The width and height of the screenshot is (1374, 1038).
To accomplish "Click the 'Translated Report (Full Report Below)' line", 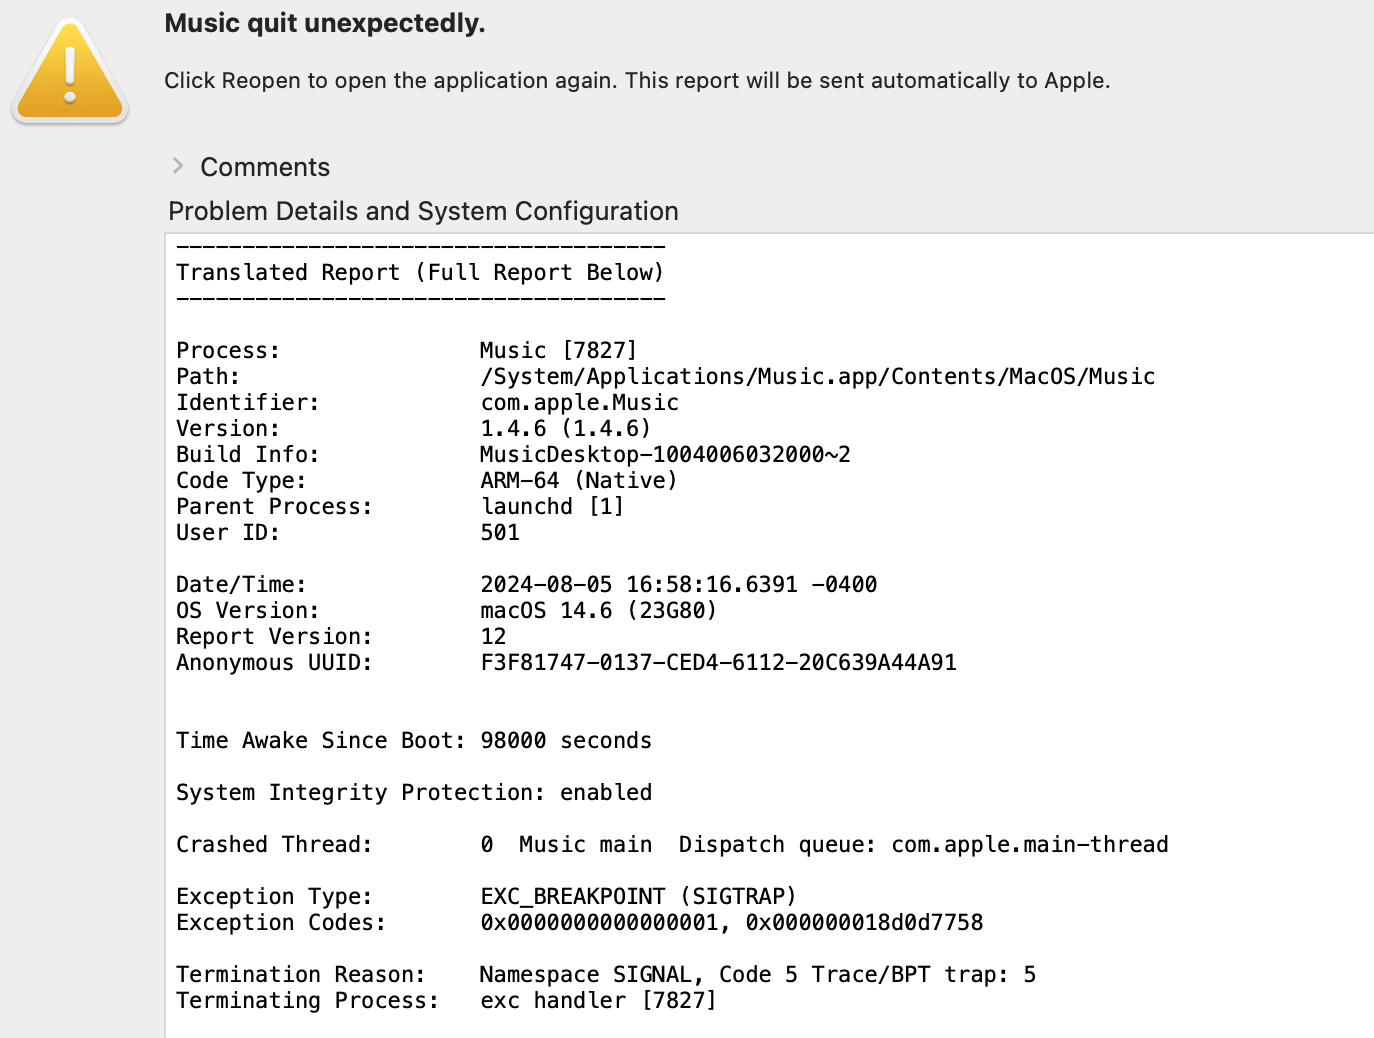I will pos(420,272).
